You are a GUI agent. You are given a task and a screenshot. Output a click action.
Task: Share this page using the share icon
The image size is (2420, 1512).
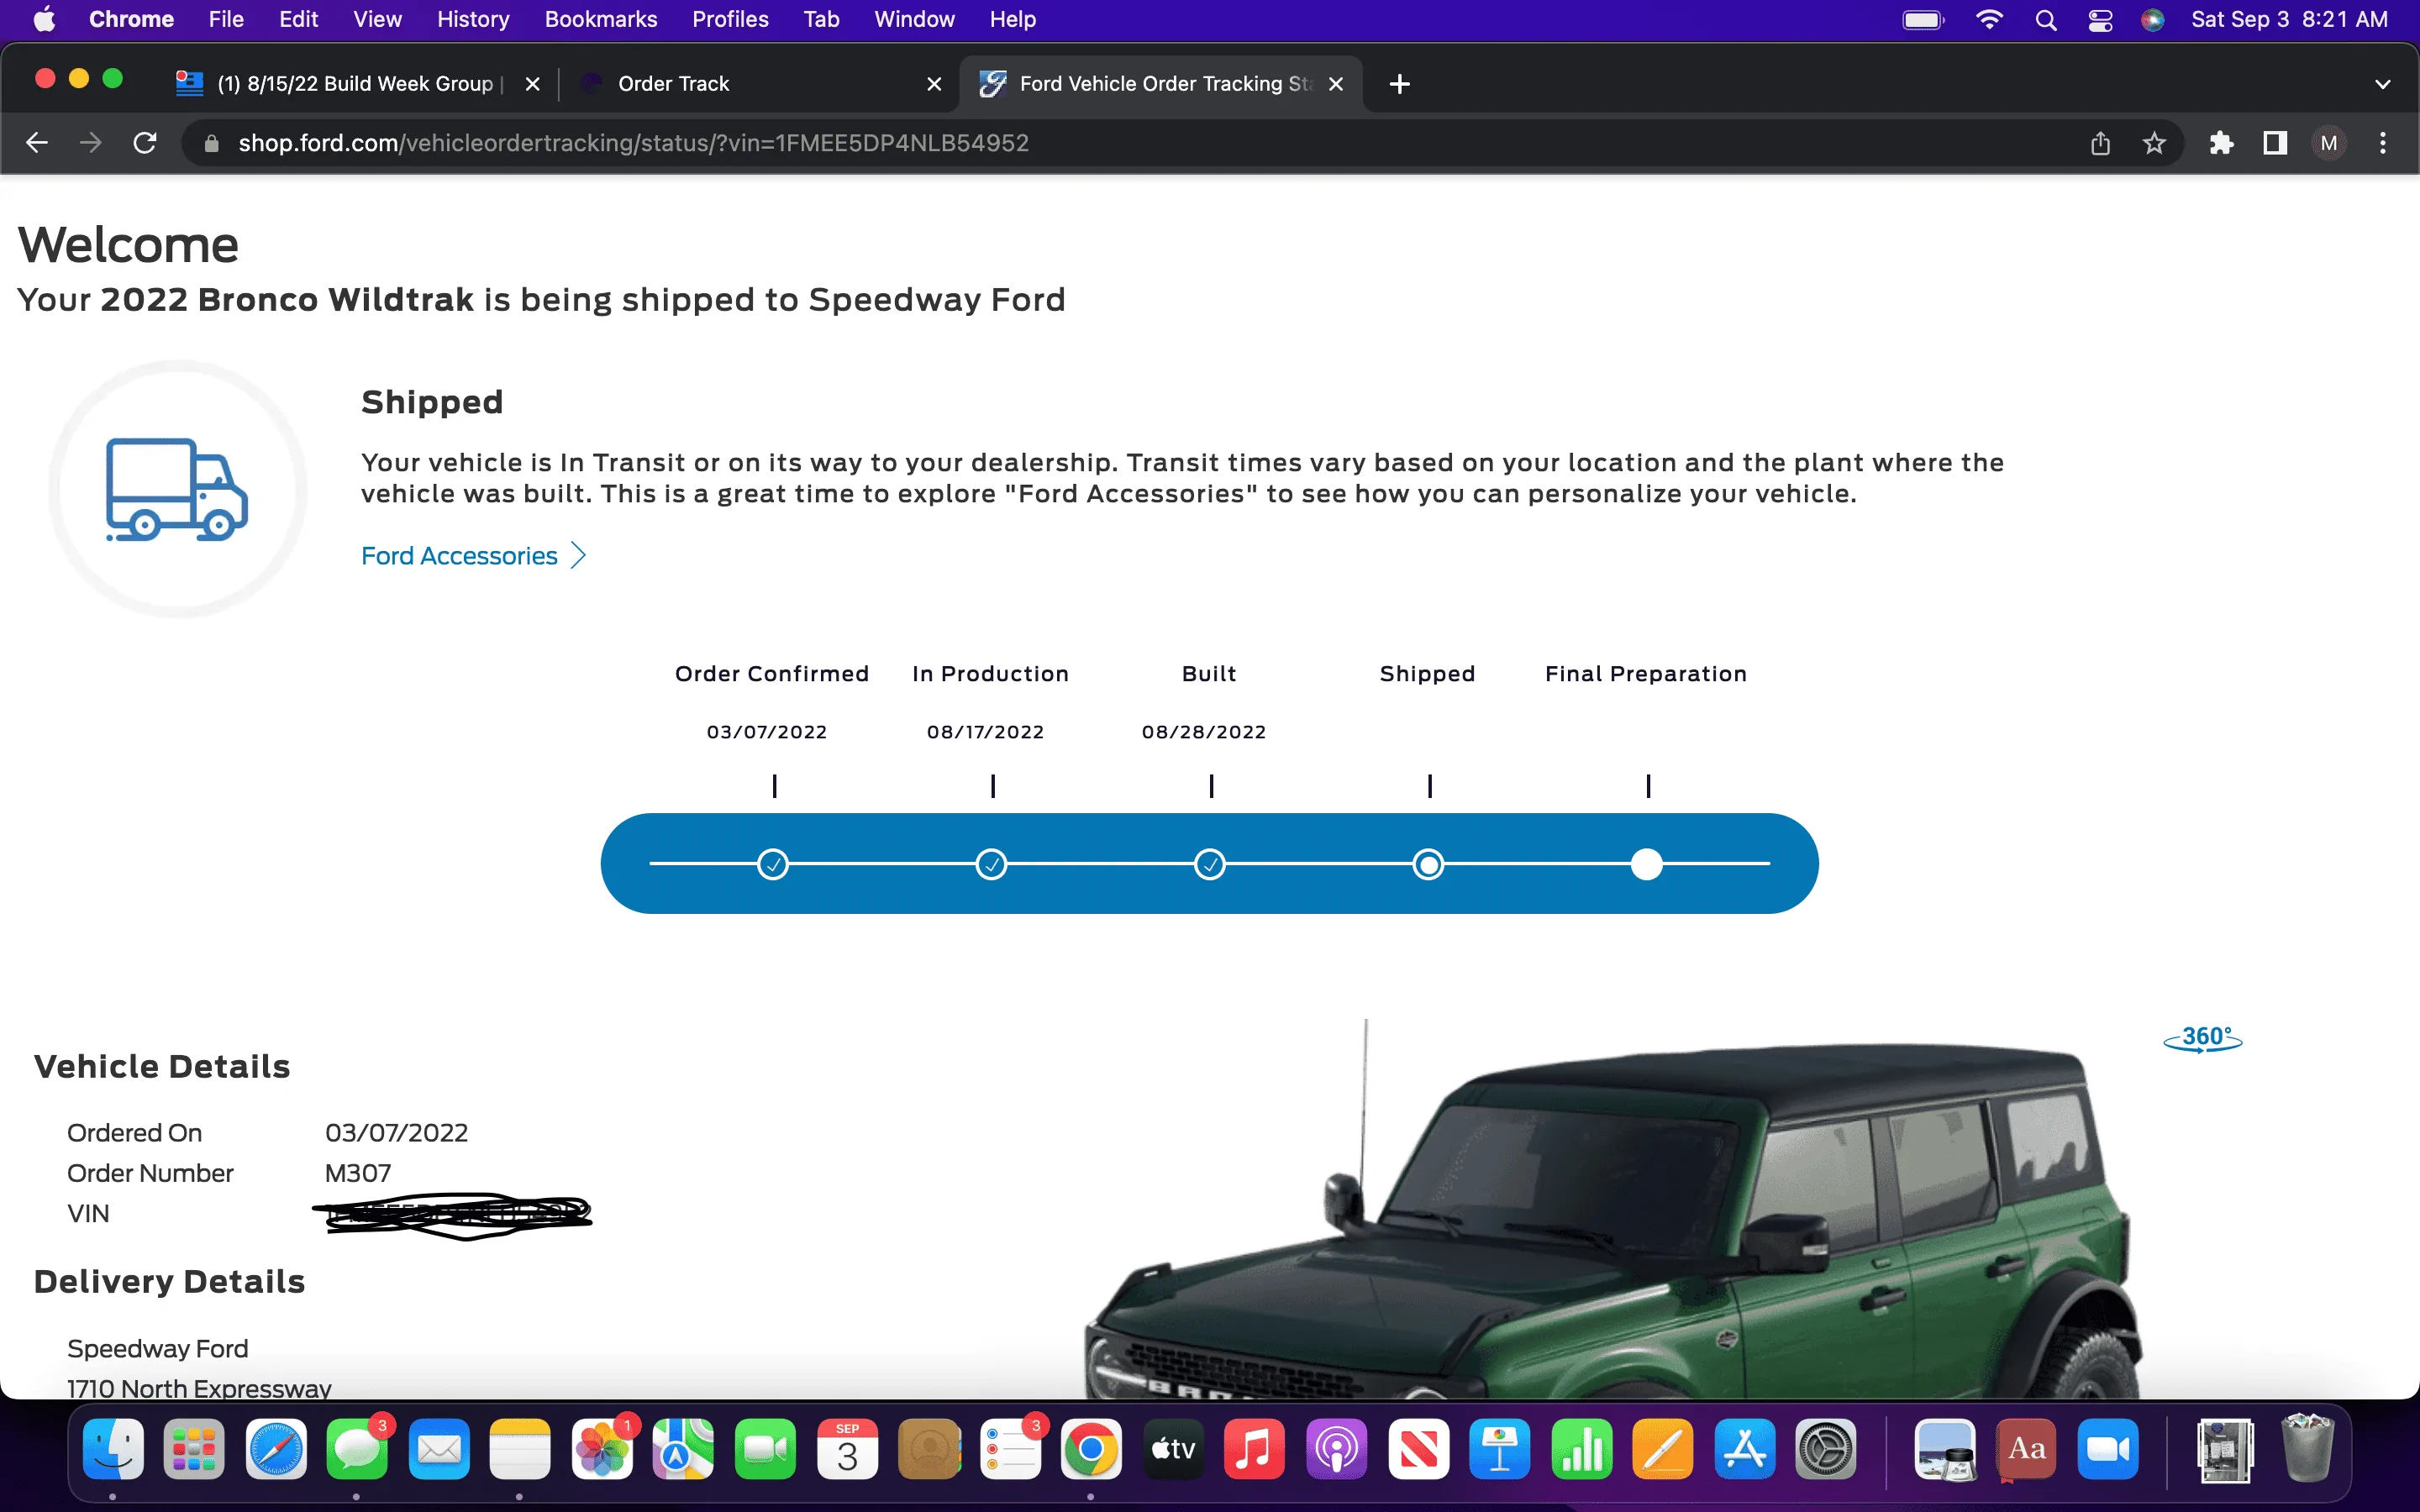point(2100,144)
